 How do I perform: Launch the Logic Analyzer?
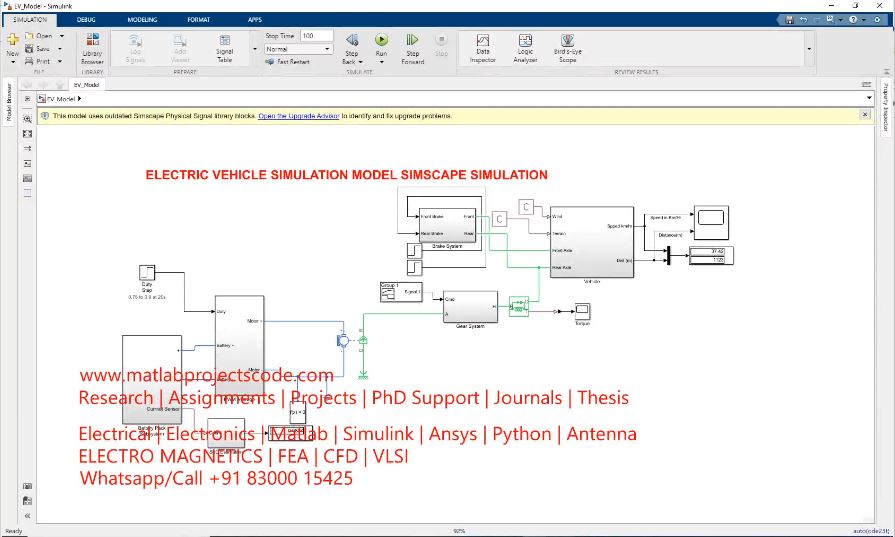click(x=525, y=46)
